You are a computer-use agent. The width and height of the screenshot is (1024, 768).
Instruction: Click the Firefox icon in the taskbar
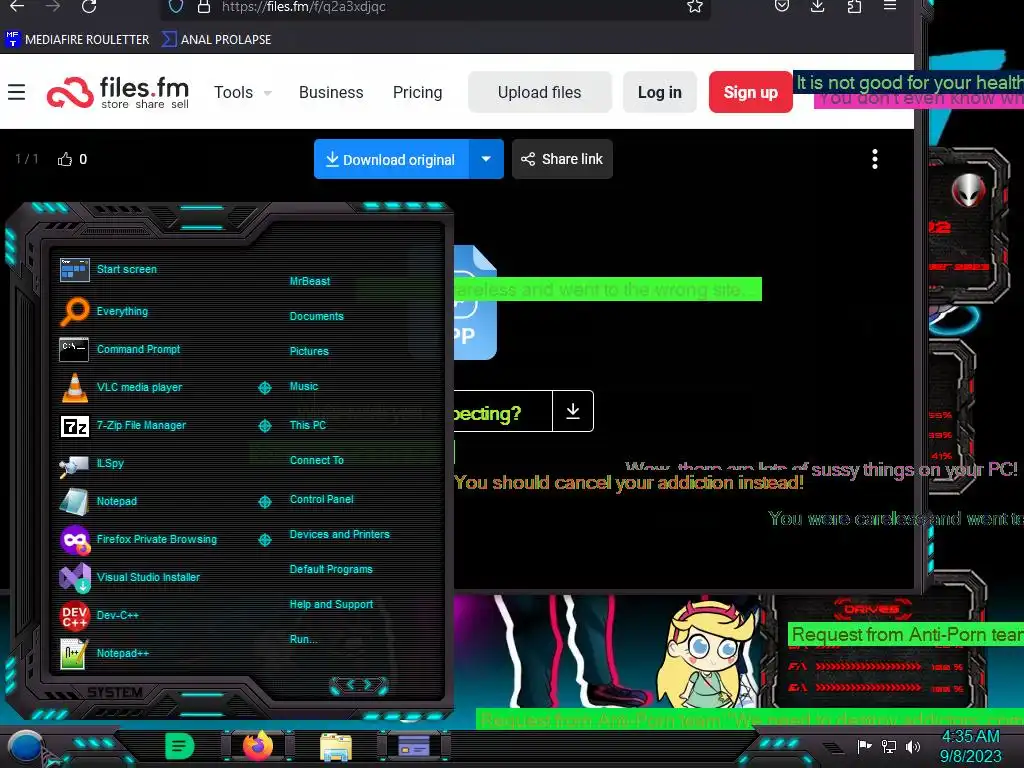tap(258, 746)
